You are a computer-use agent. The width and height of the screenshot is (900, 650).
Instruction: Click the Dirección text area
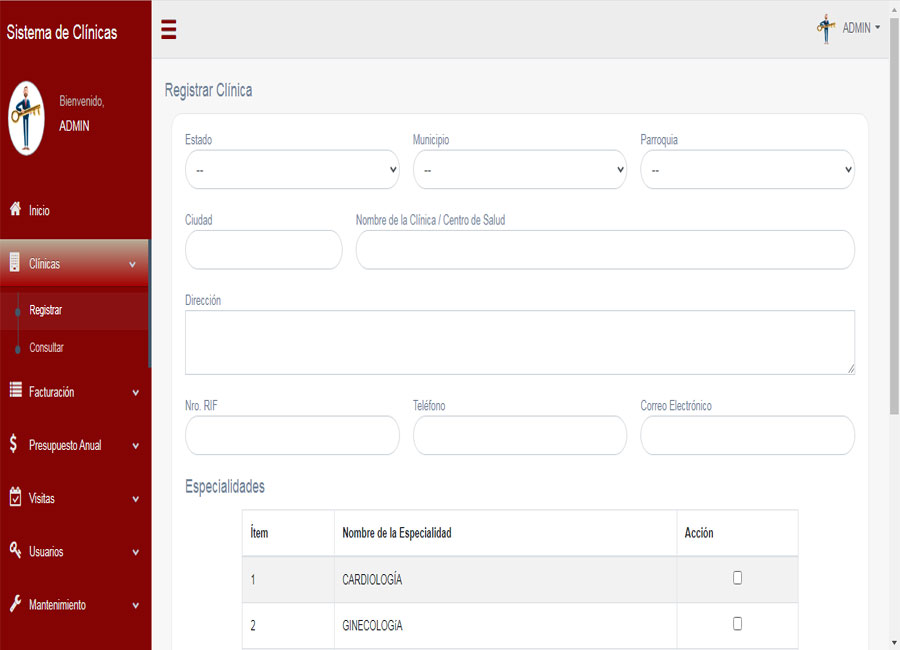click(x=519, y=342)
